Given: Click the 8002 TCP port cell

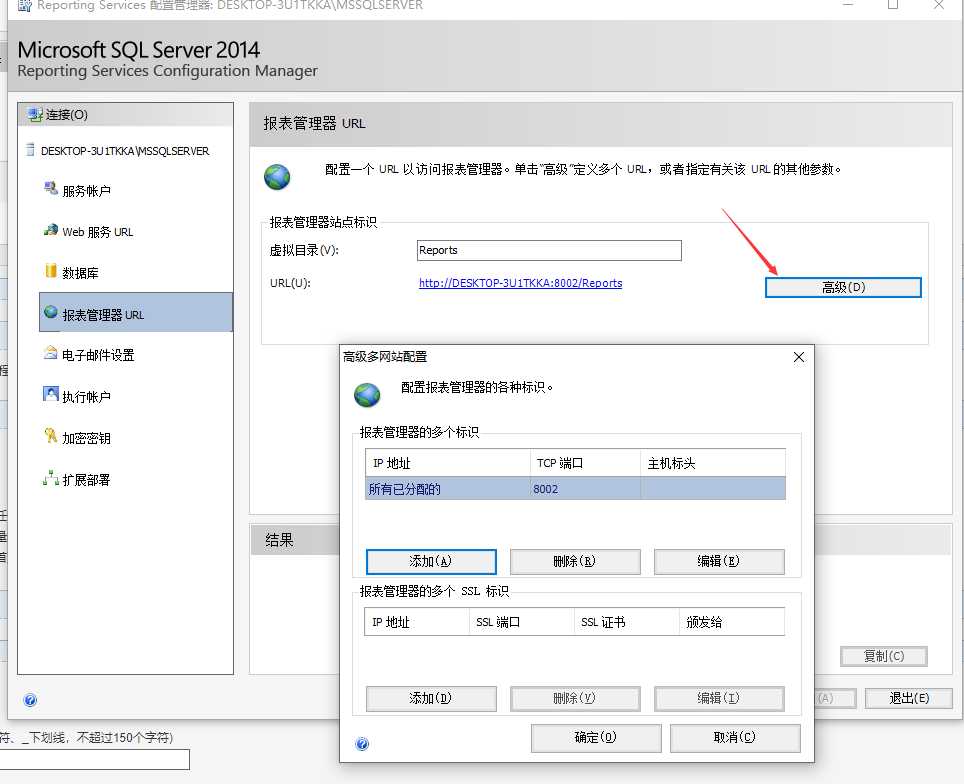Looking at the screenshot, I should coord(585,489).
